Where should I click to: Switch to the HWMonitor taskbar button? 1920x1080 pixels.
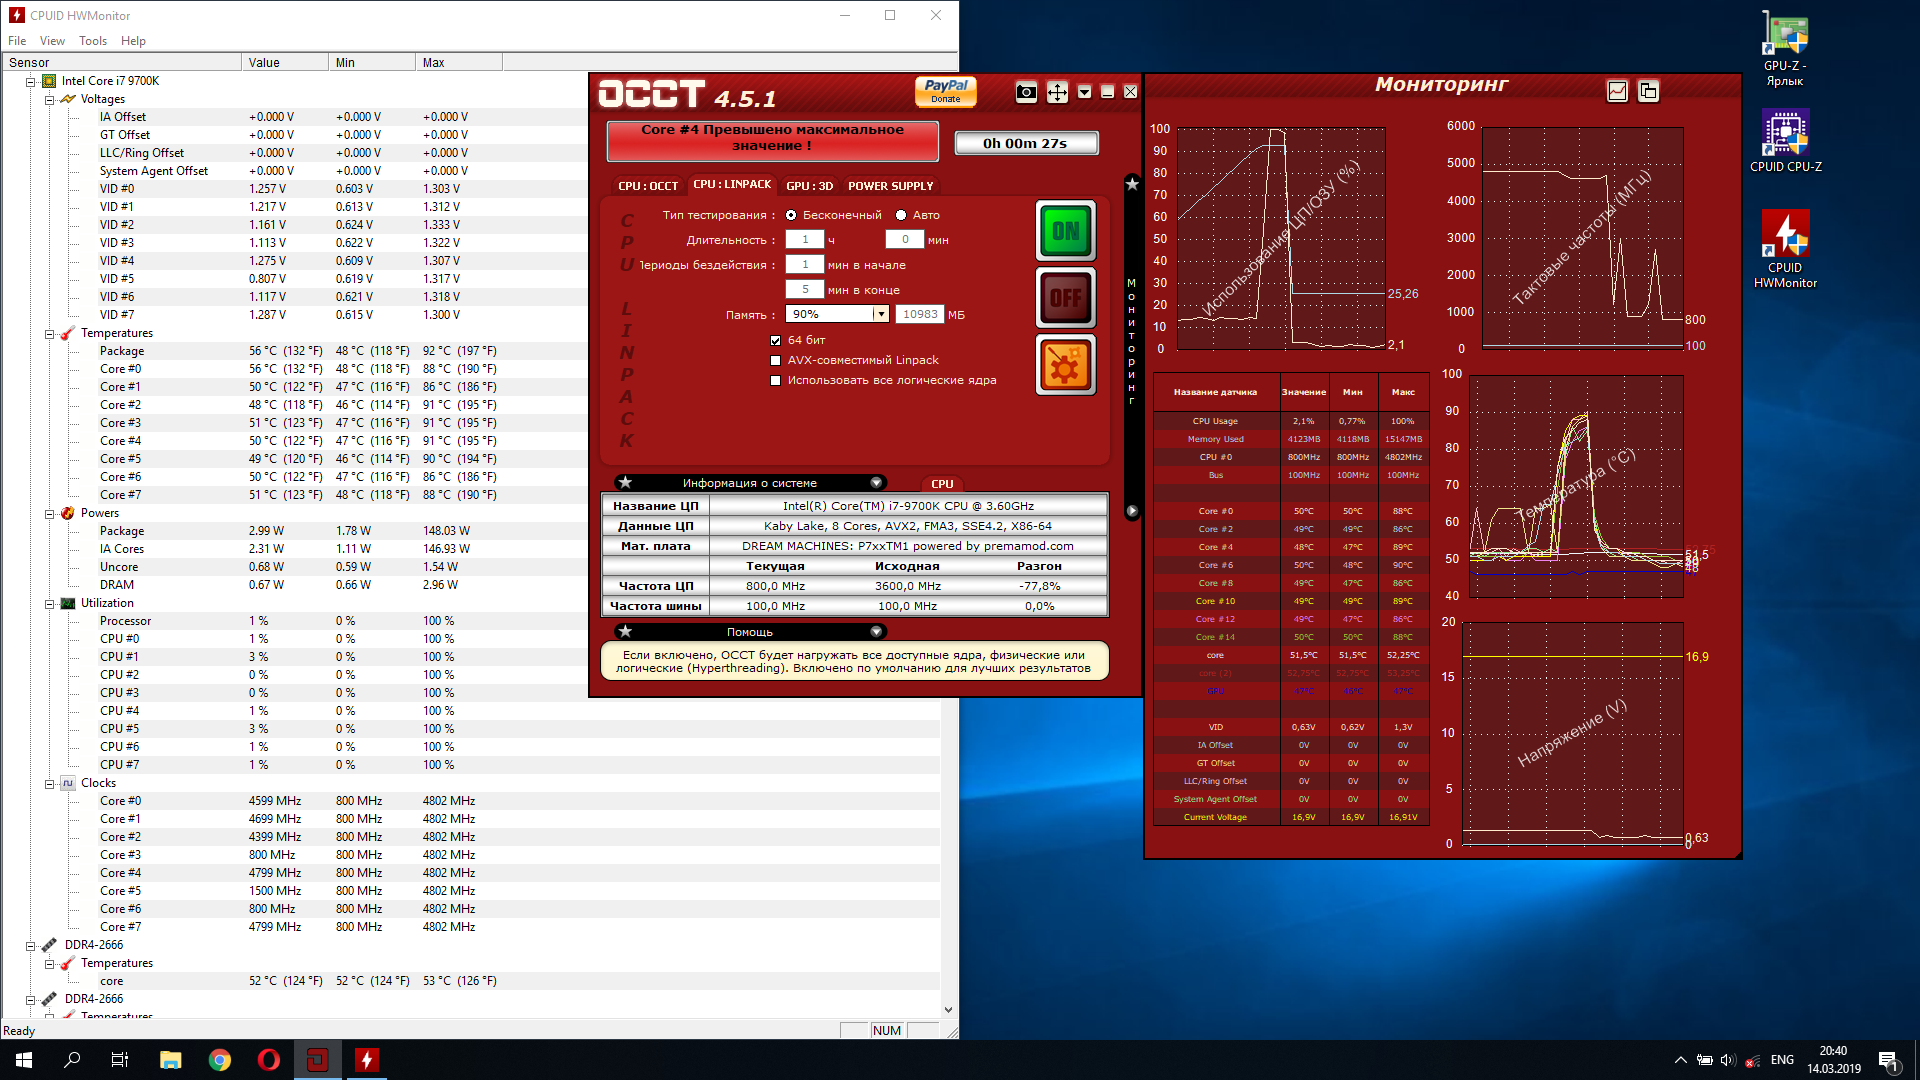366,1060
